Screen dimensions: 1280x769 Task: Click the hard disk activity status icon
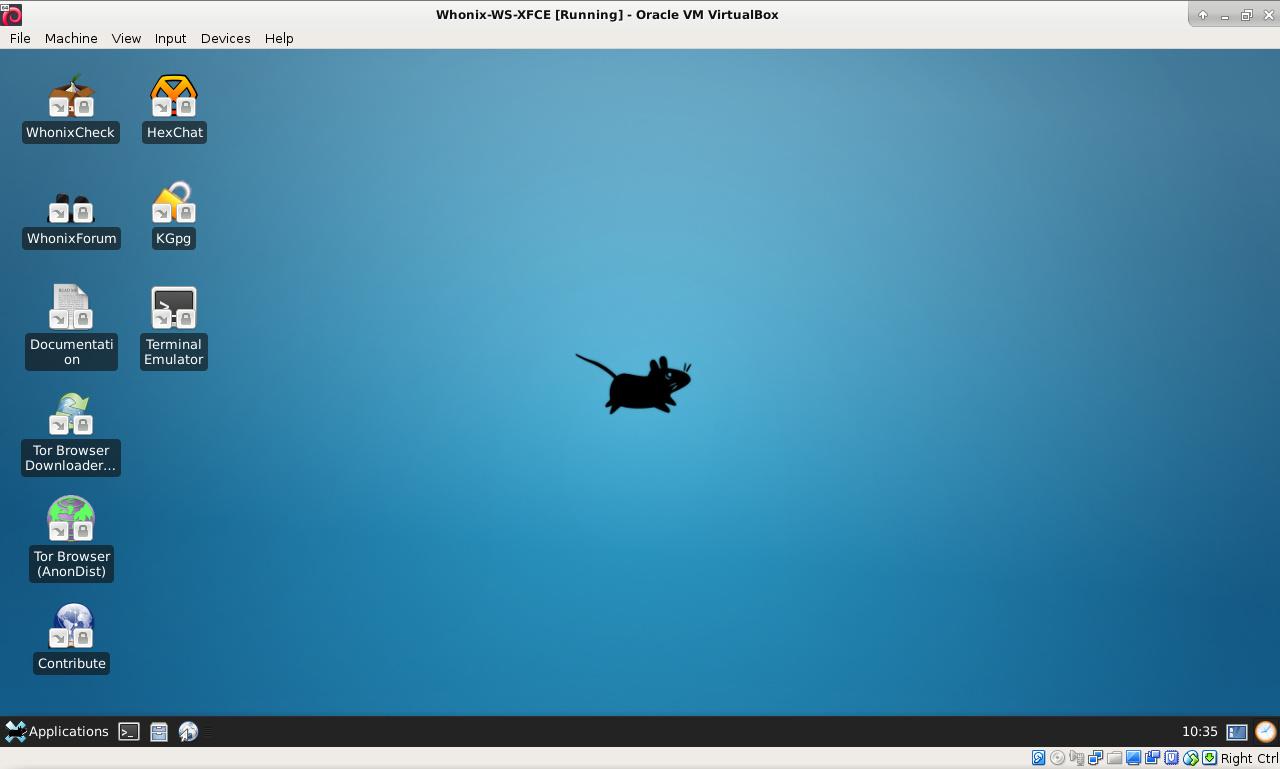pos(1038,758)
